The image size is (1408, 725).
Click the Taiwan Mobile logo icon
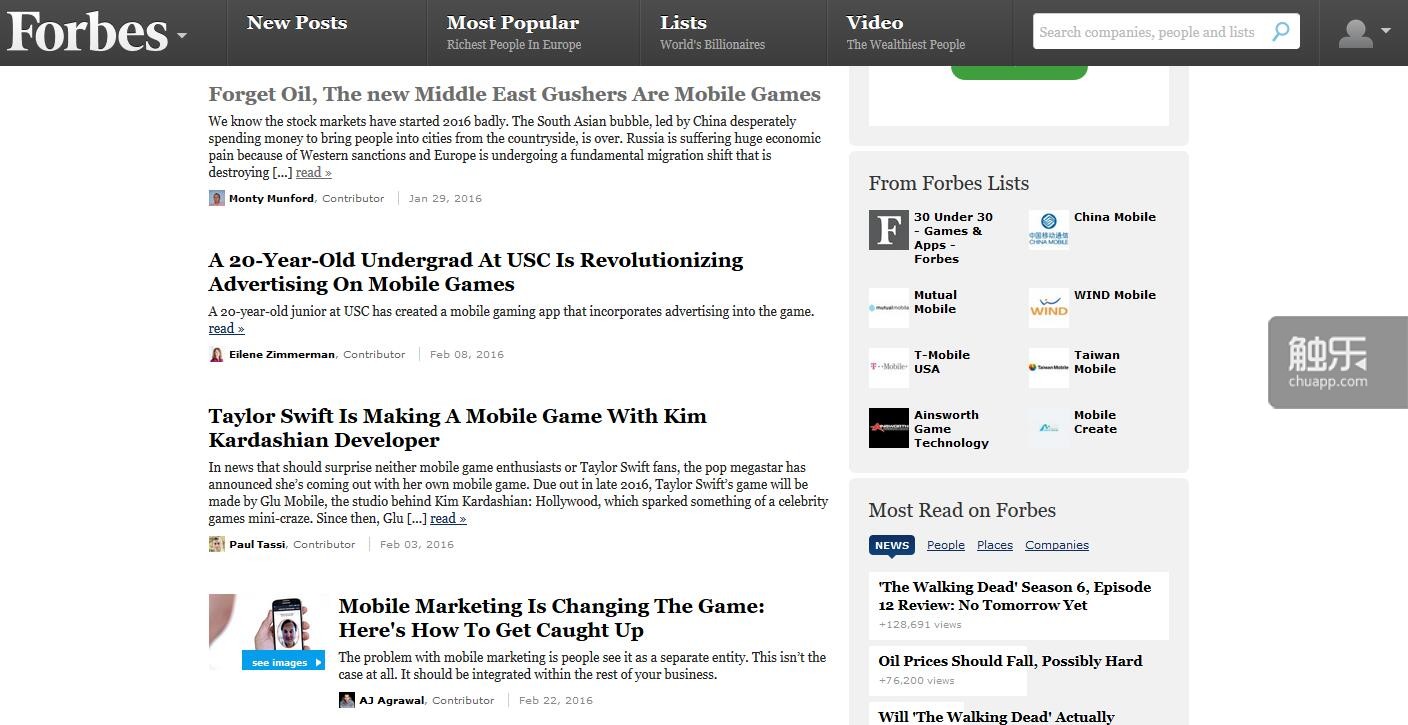[x=1048, y=368]
